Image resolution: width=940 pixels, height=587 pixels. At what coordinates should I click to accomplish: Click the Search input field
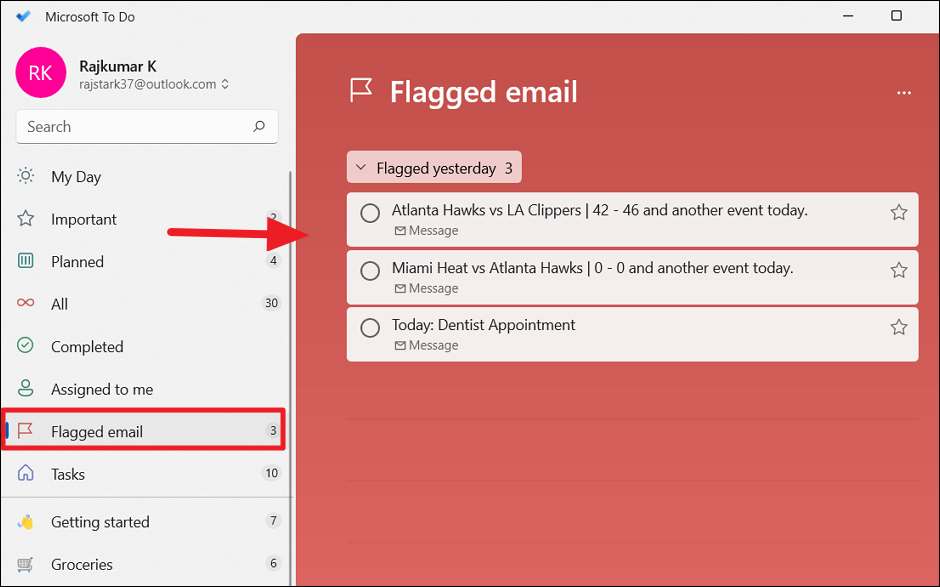(147, 127)
